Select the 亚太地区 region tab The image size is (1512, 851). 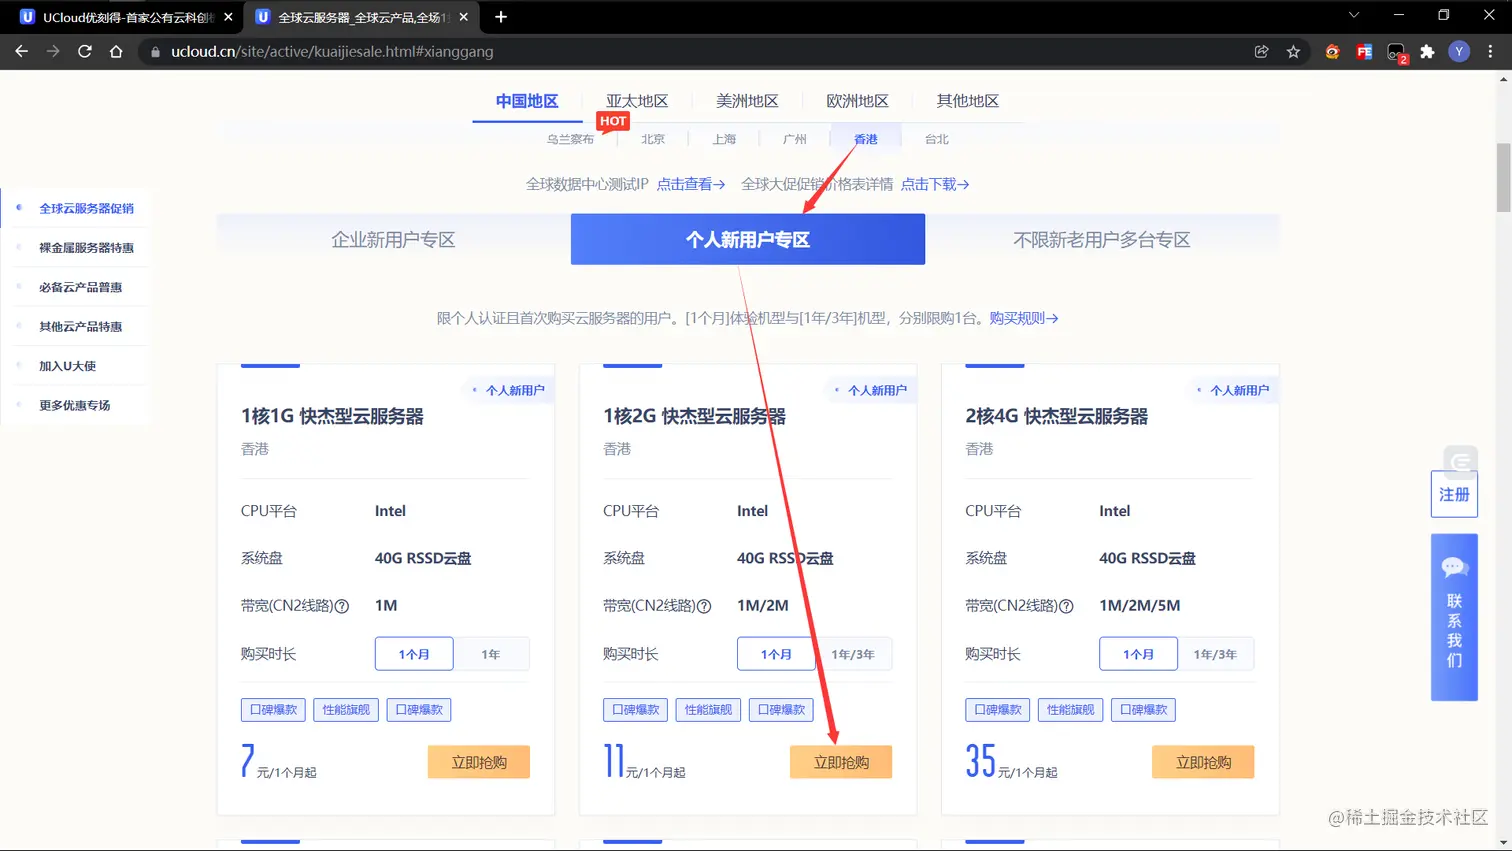(x=637, y=101)
